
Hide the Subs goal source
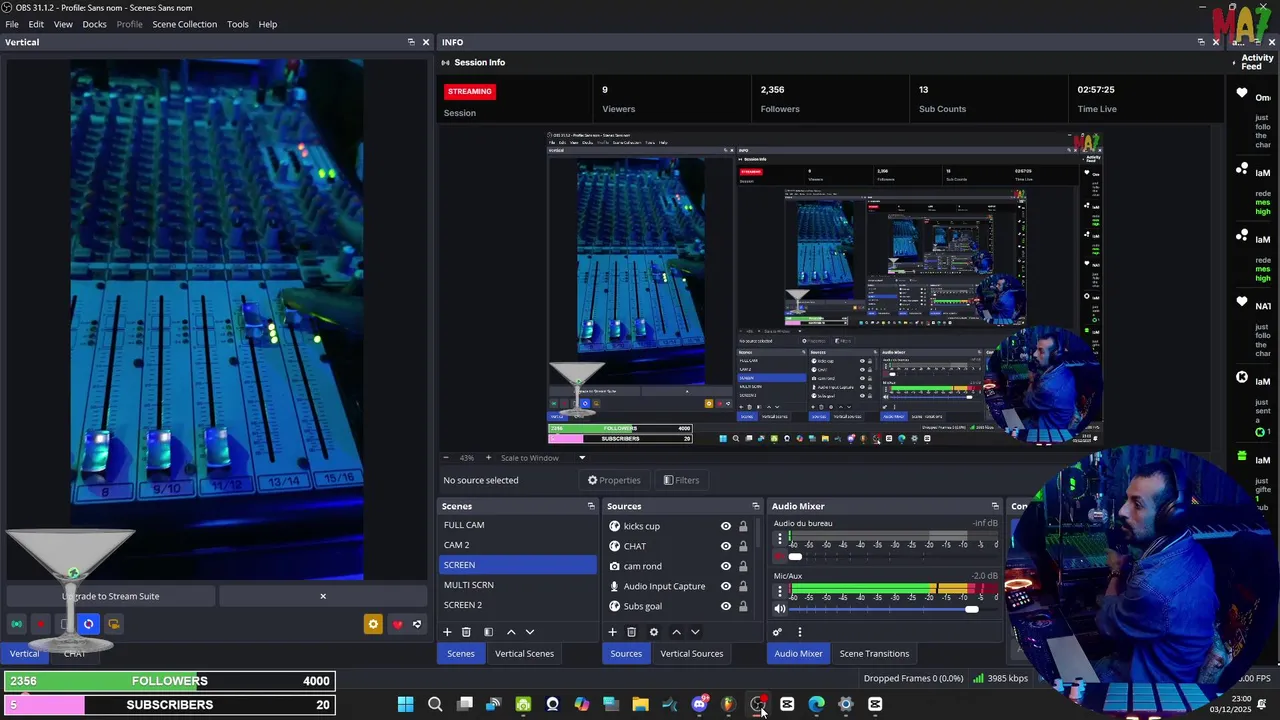[x=726, y=606]
